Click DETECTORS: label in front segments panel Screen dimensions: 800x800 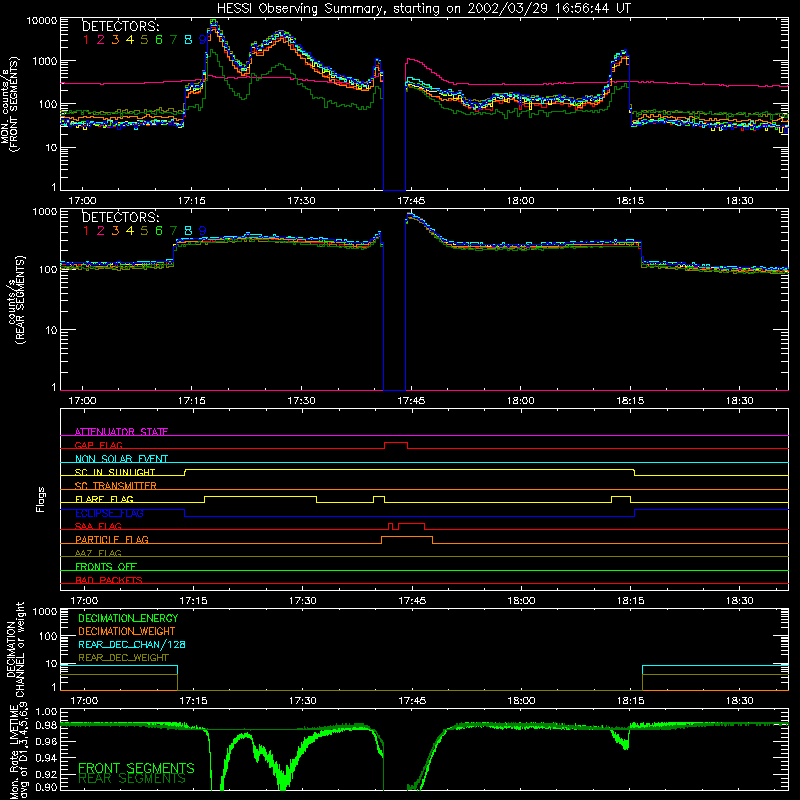(120, 26)
